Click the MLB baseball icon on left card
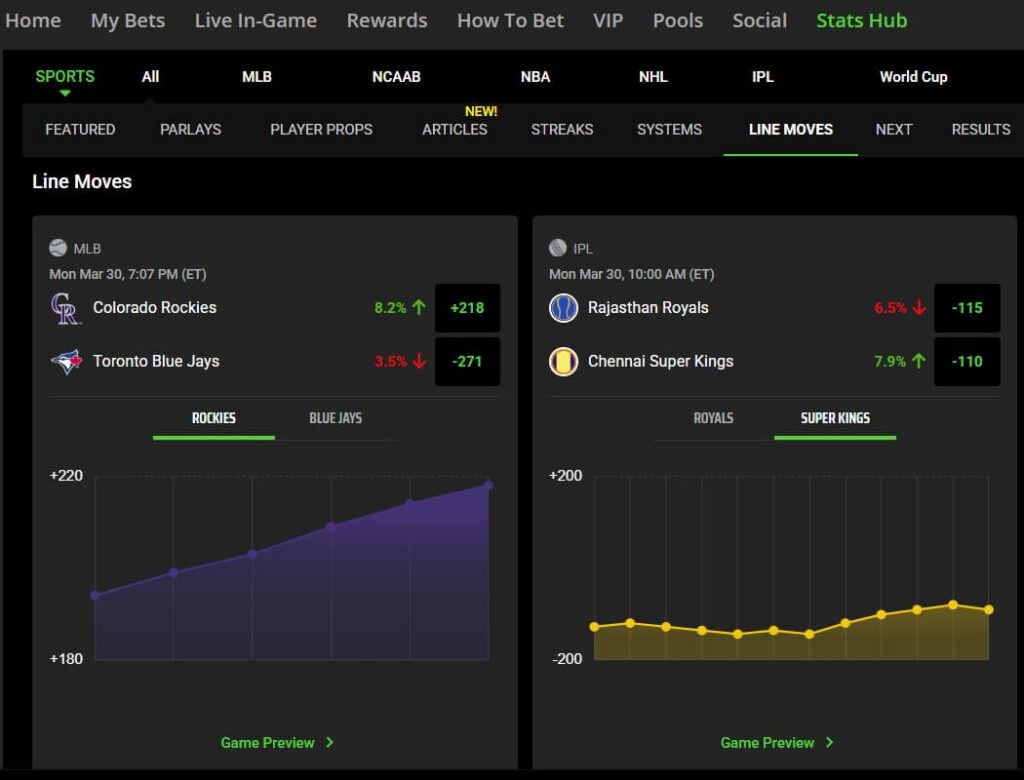Screen dimensions: 1024x780 coord(56,247)
